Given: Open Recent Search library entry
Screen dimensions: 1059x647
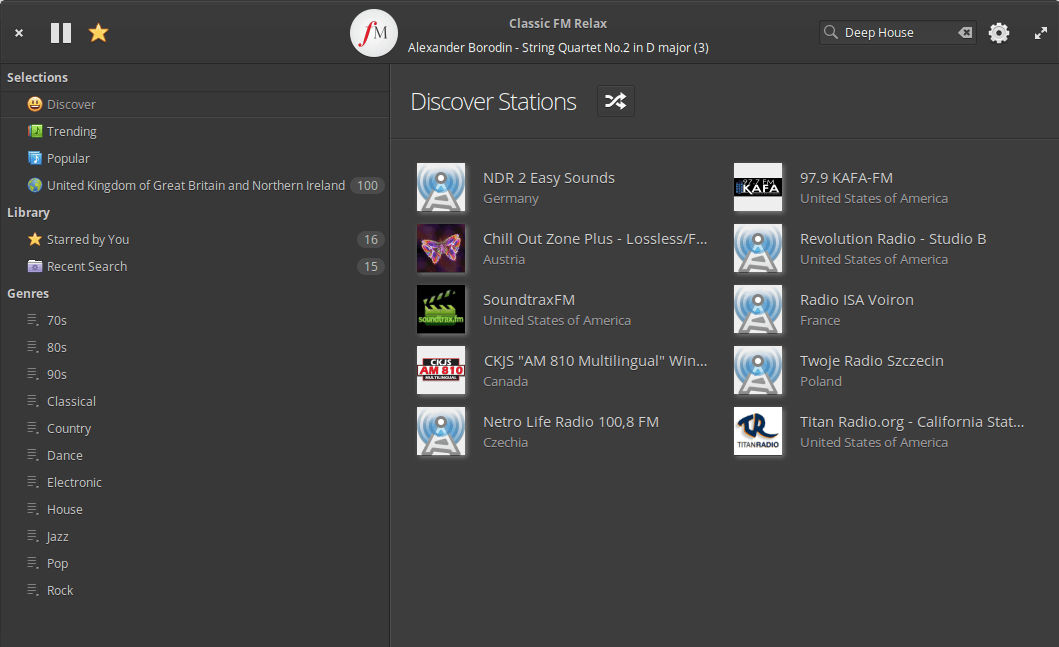Looking at the screenshot, I should coord(195,266).
